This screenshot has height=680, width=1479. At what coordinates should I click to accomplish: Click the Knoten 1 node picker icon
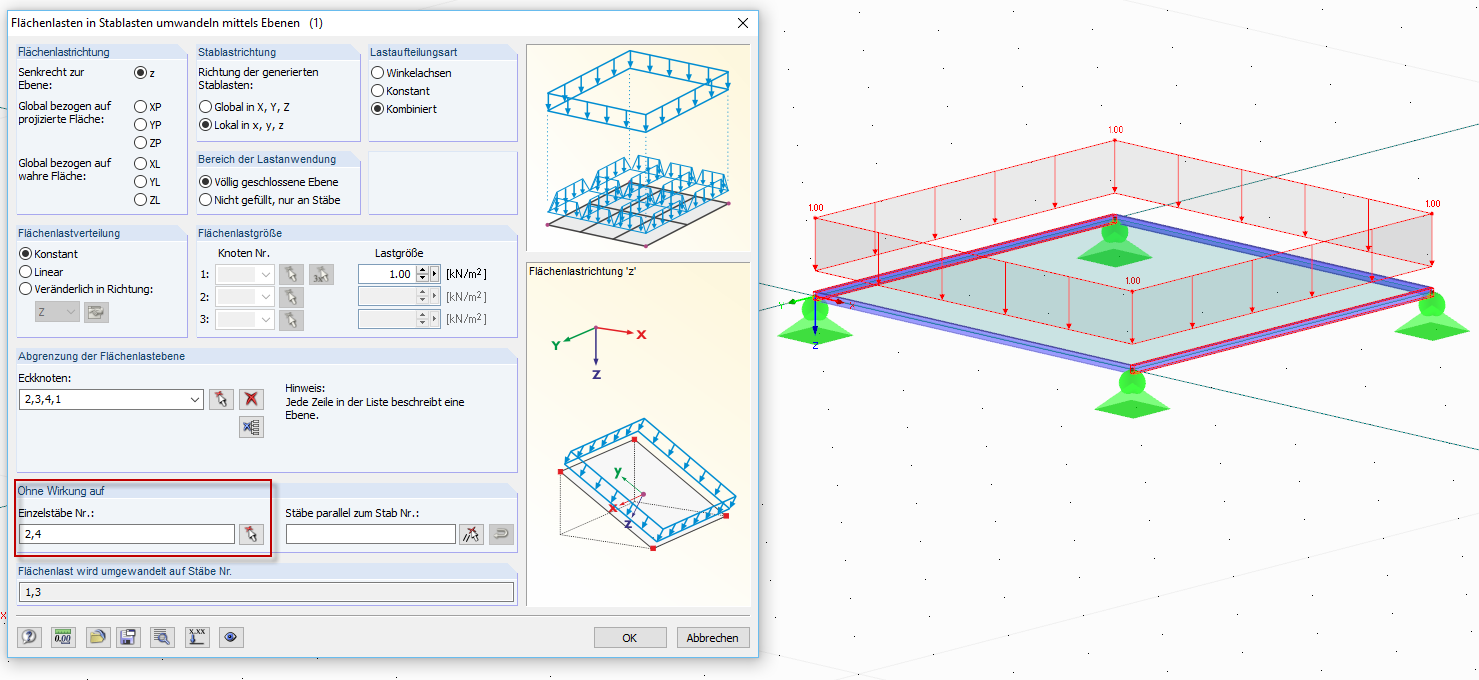tap(290, 274)
